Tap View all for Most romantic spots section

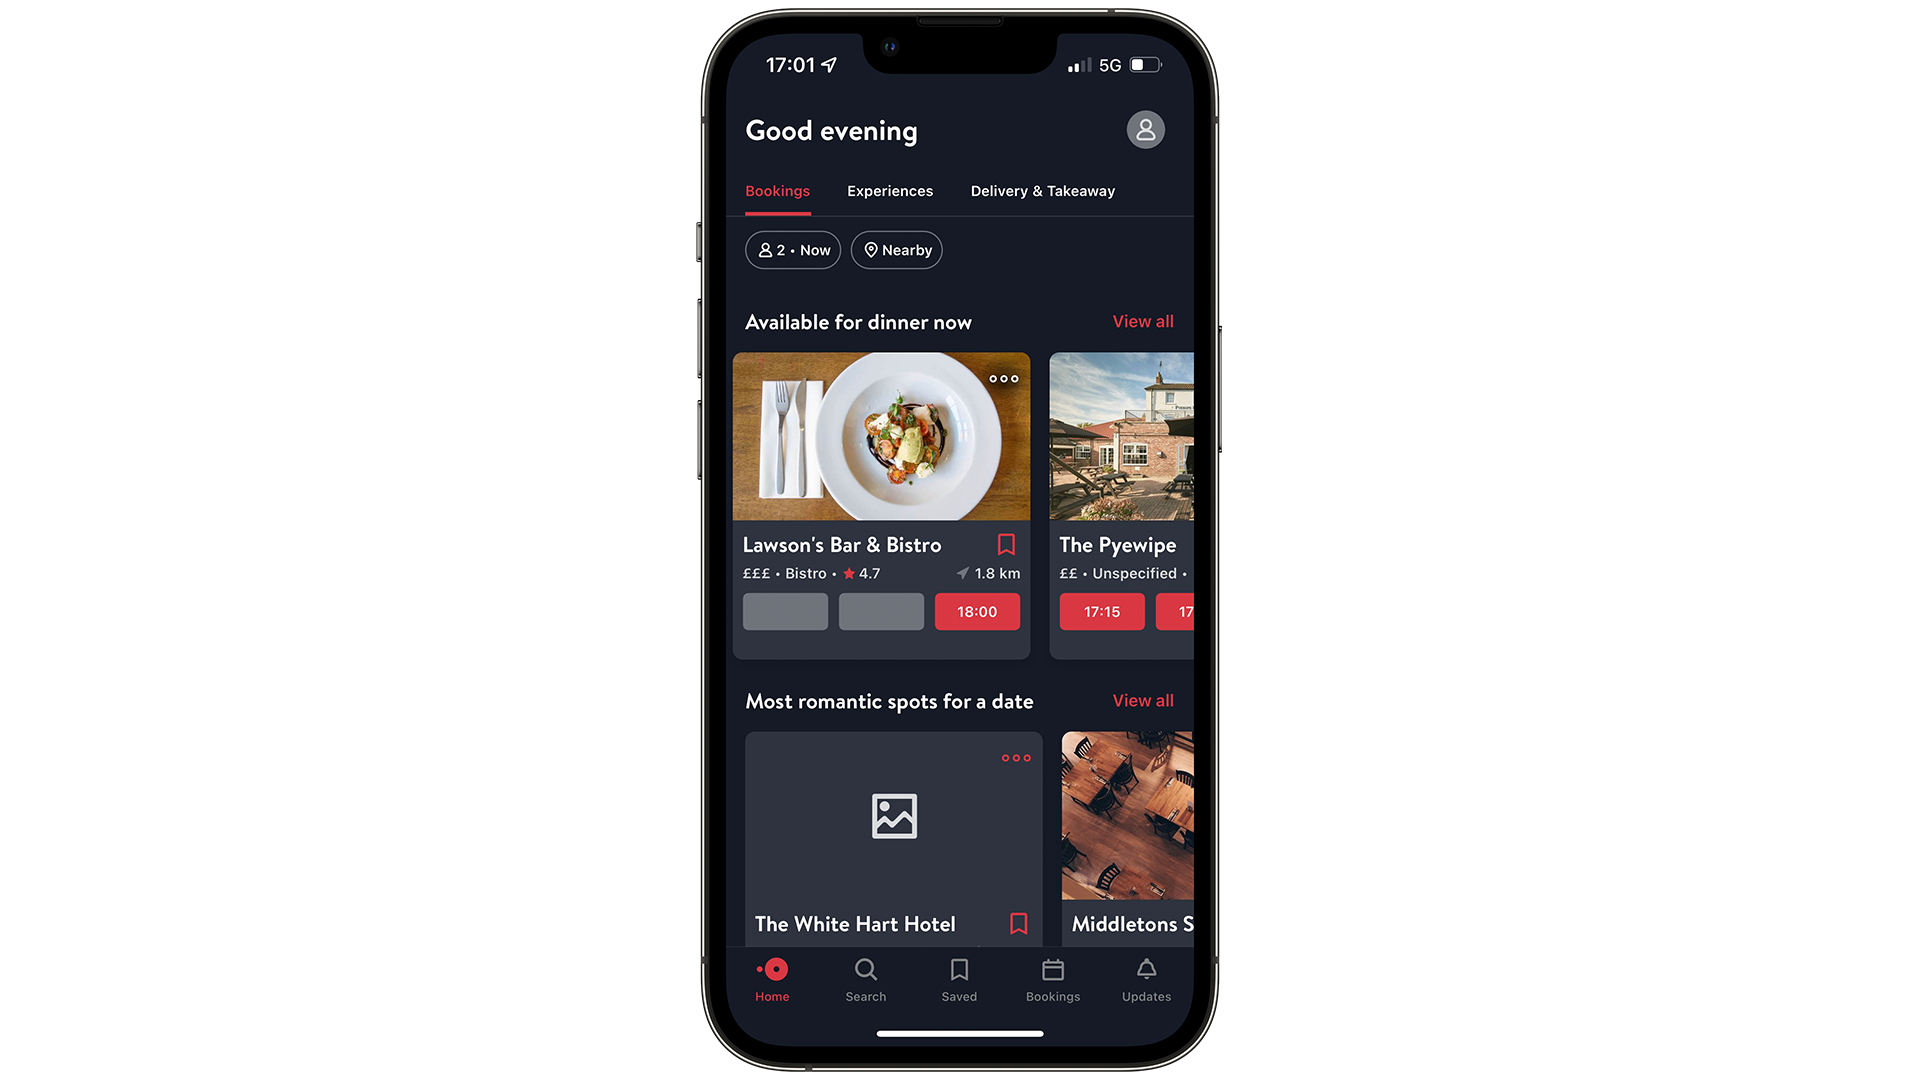(x=1143, y=700)
